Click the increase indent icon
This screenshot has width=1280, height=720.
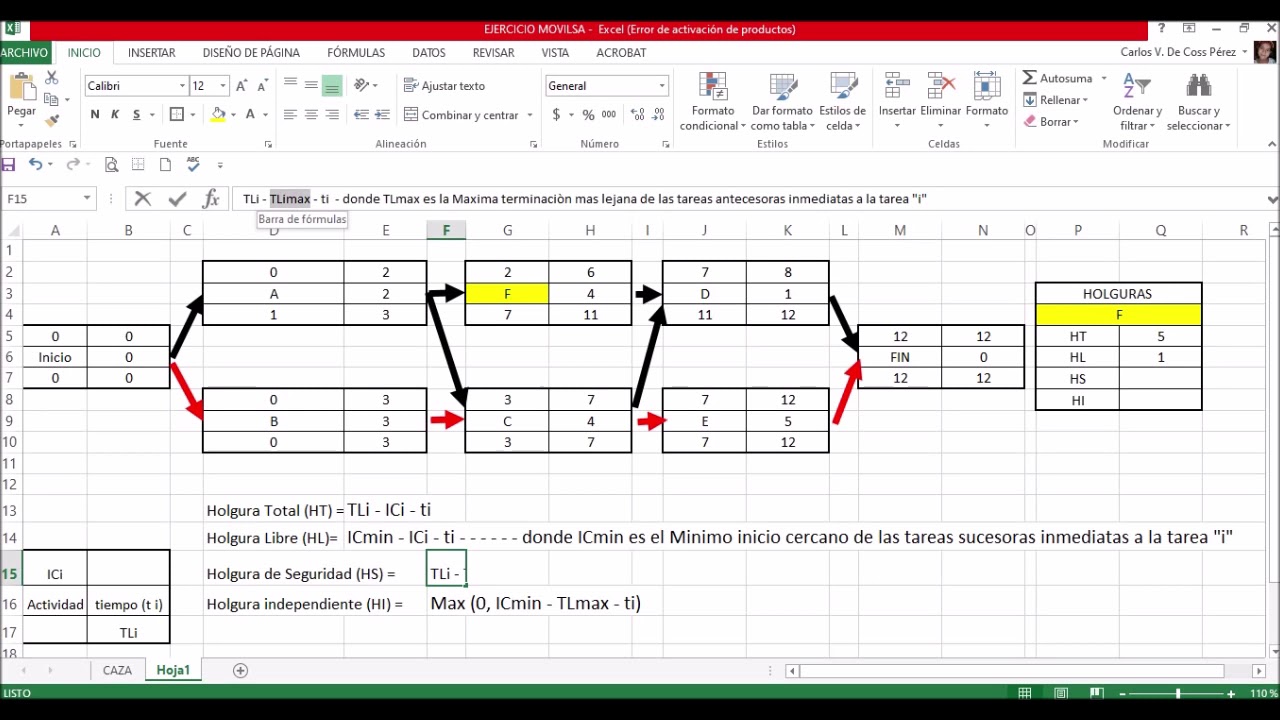382,115
